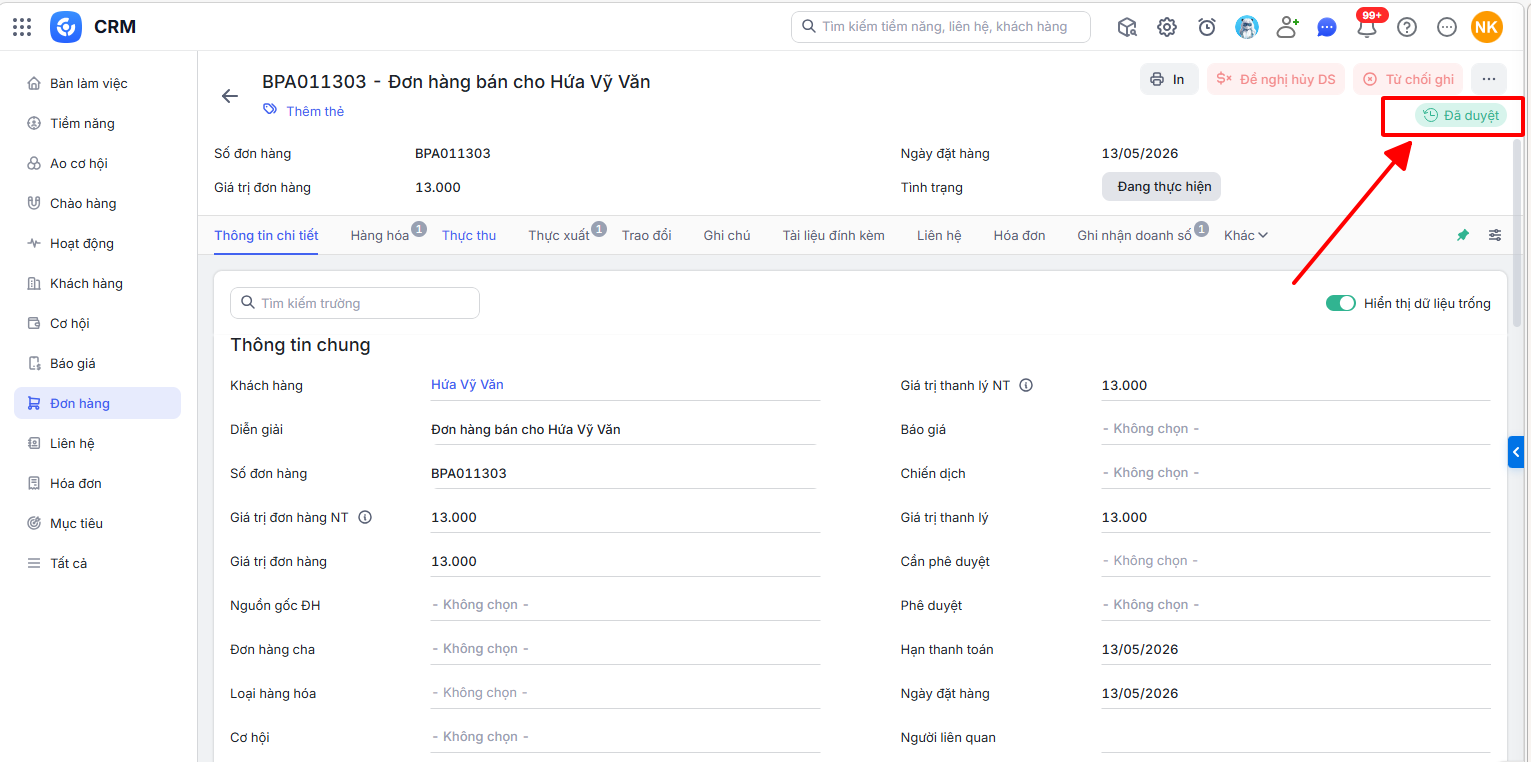Click the alarm reminder clock icon

coord(1207,27)
